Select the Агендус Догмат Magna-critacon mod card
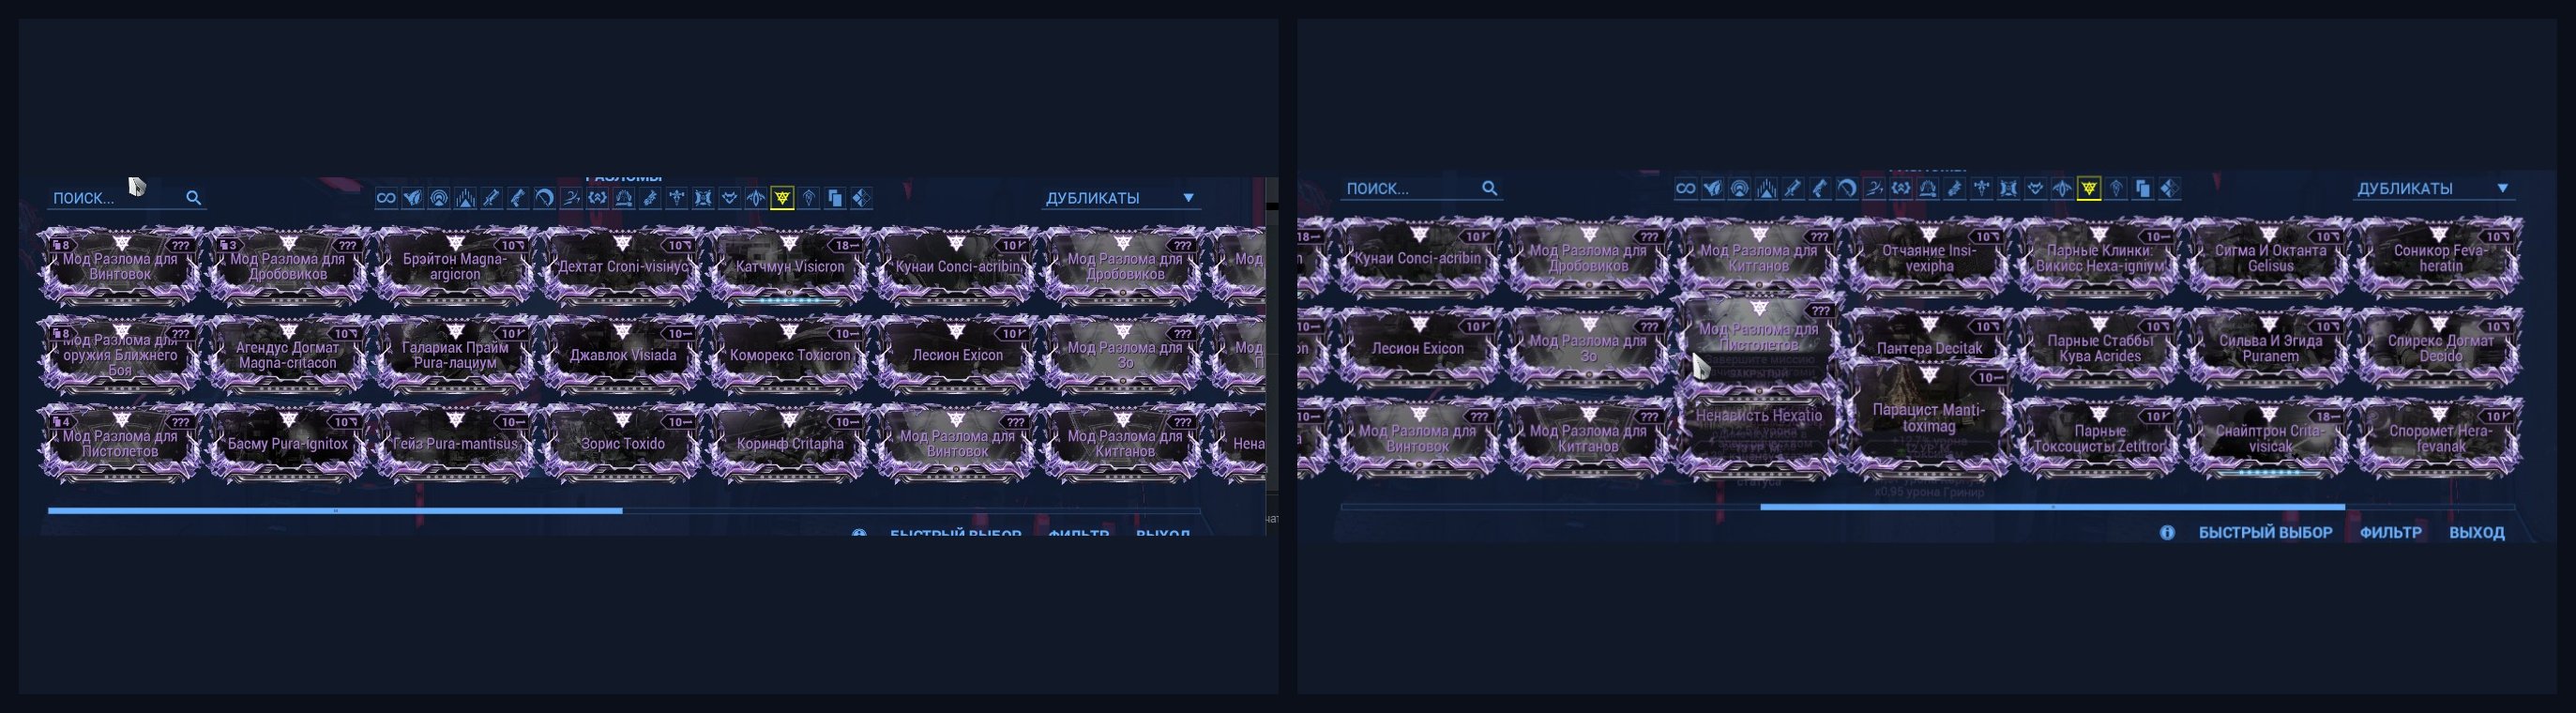The height and width of the screenshot is (713, 2576). 287,355
